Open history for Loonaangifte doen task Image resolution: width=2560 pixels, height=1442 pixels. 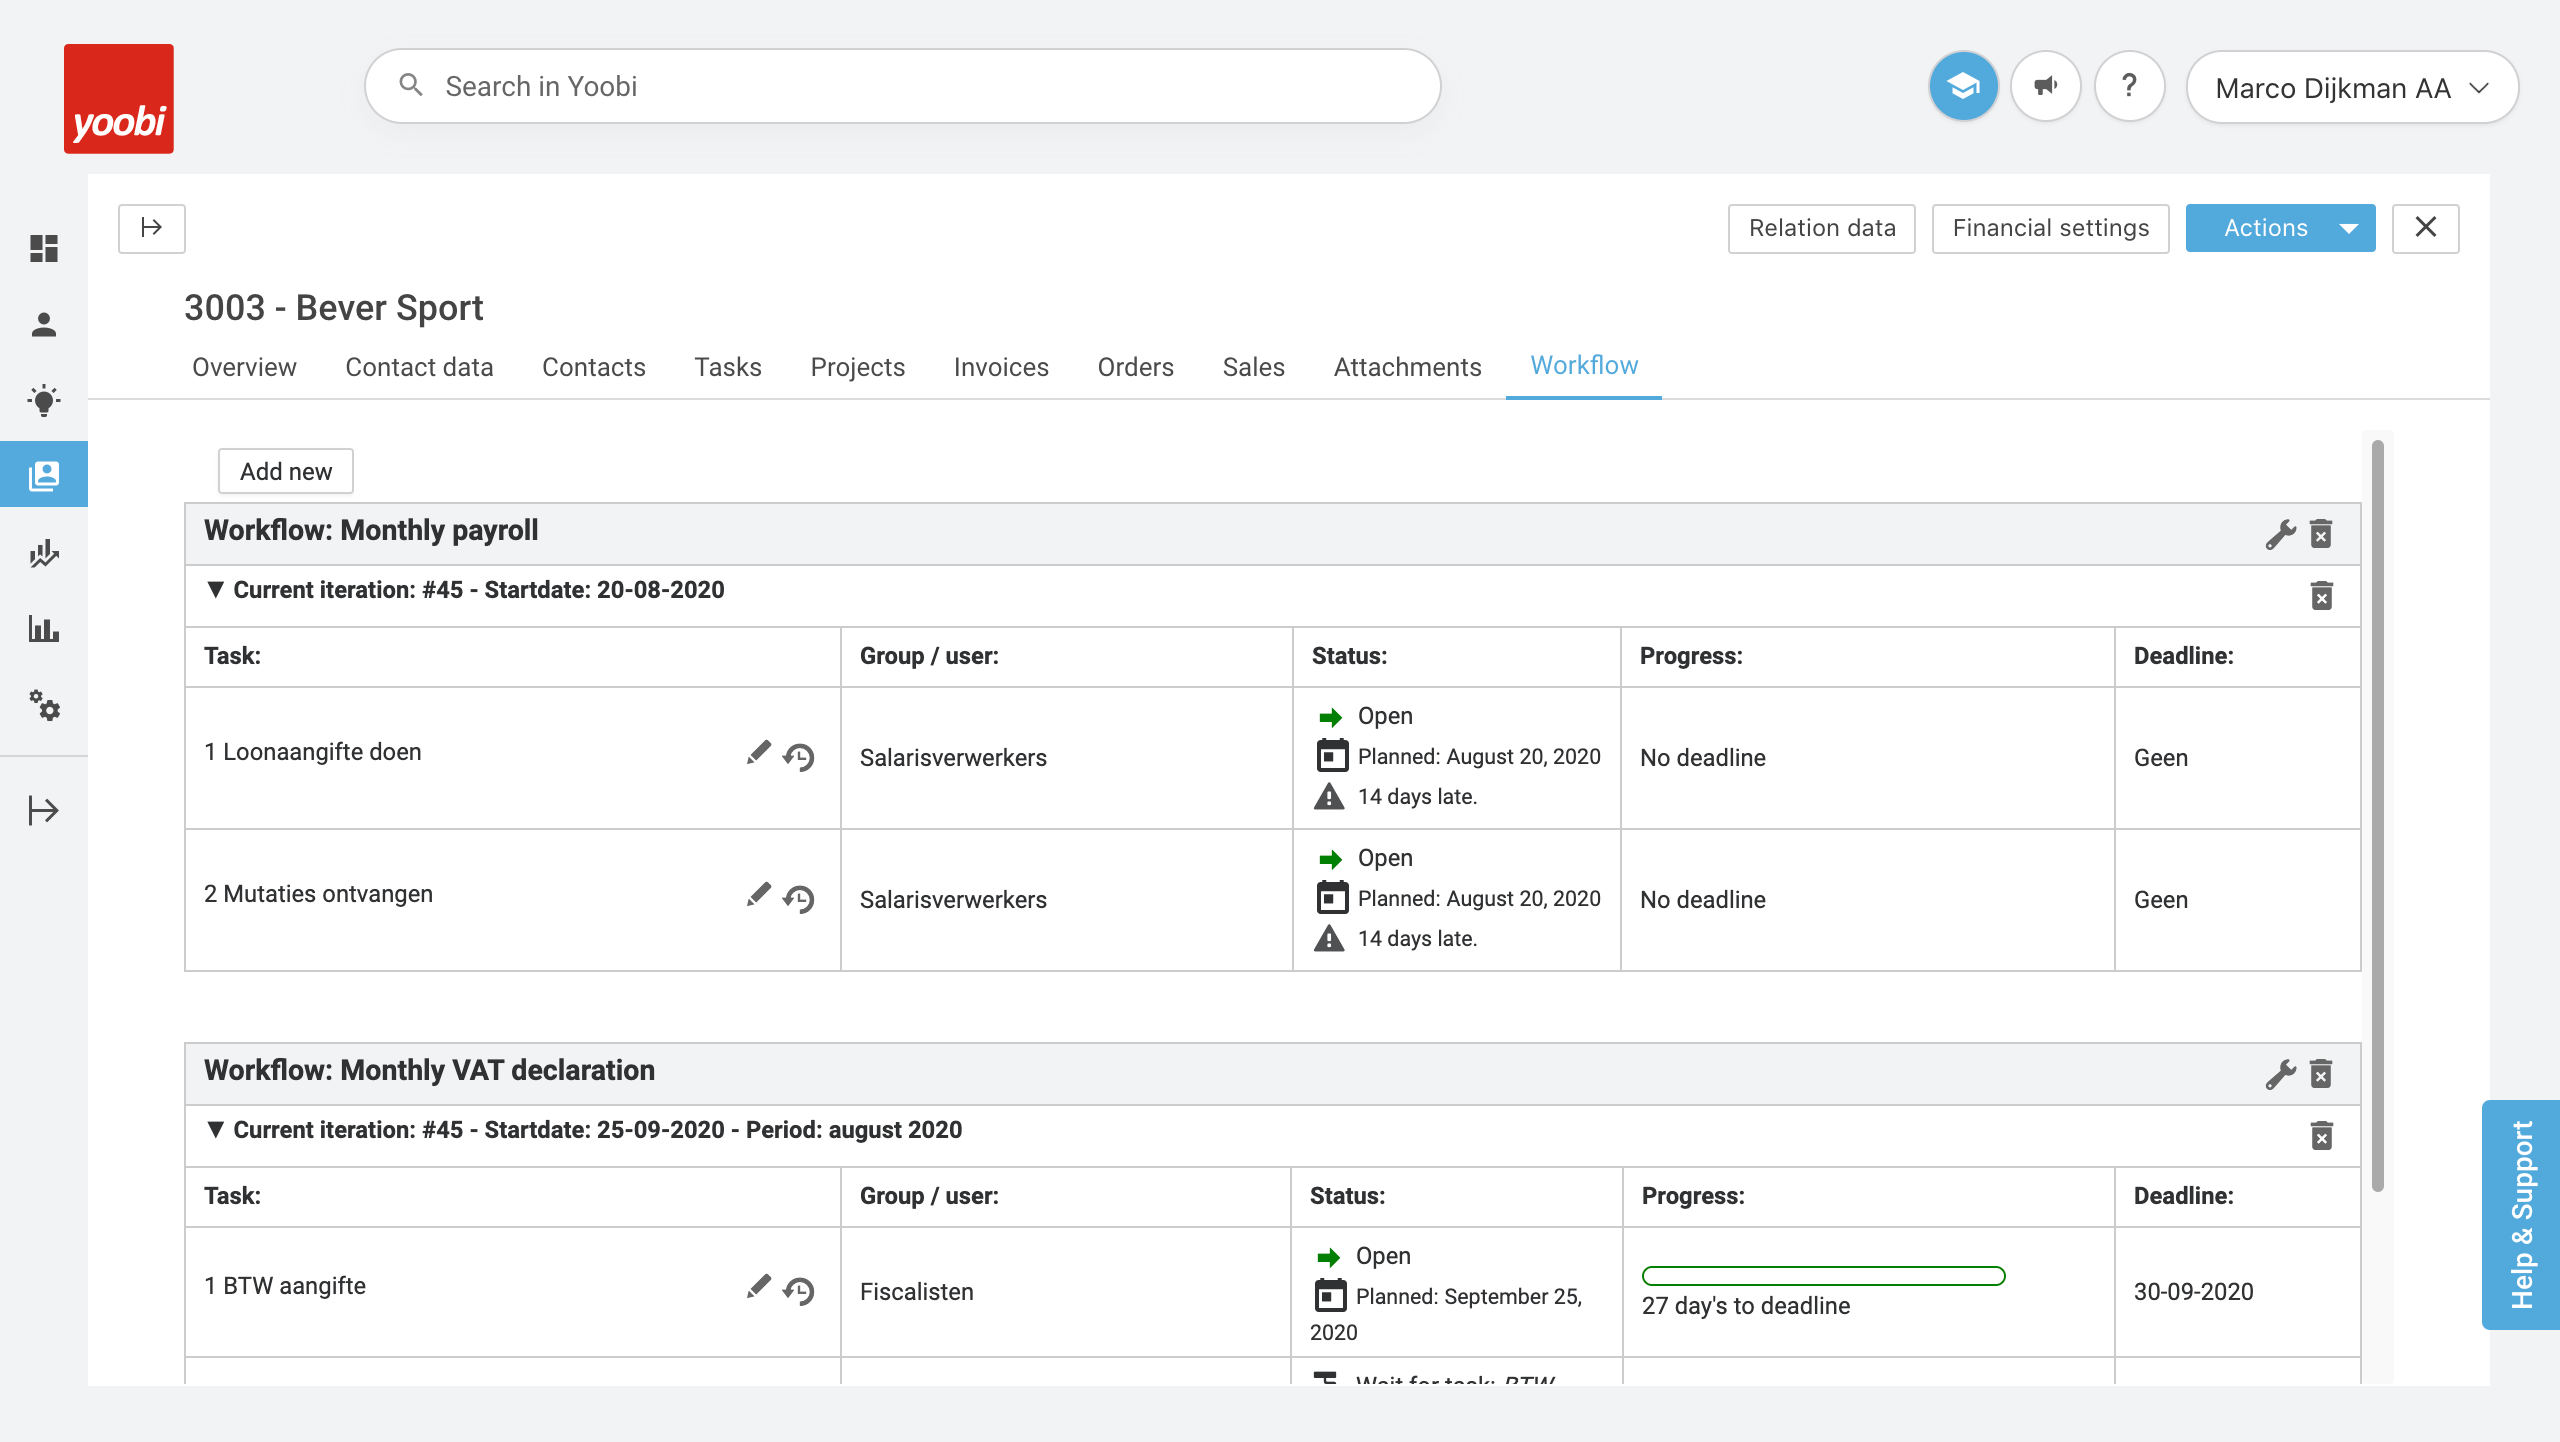799,757
